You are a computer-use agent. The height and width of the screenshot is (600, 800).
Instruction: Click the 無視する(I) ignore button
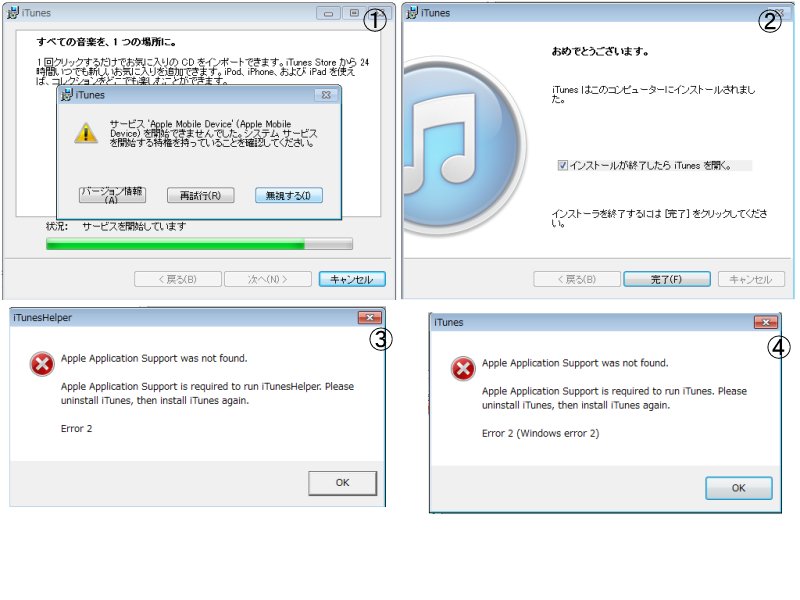point(288,195)
